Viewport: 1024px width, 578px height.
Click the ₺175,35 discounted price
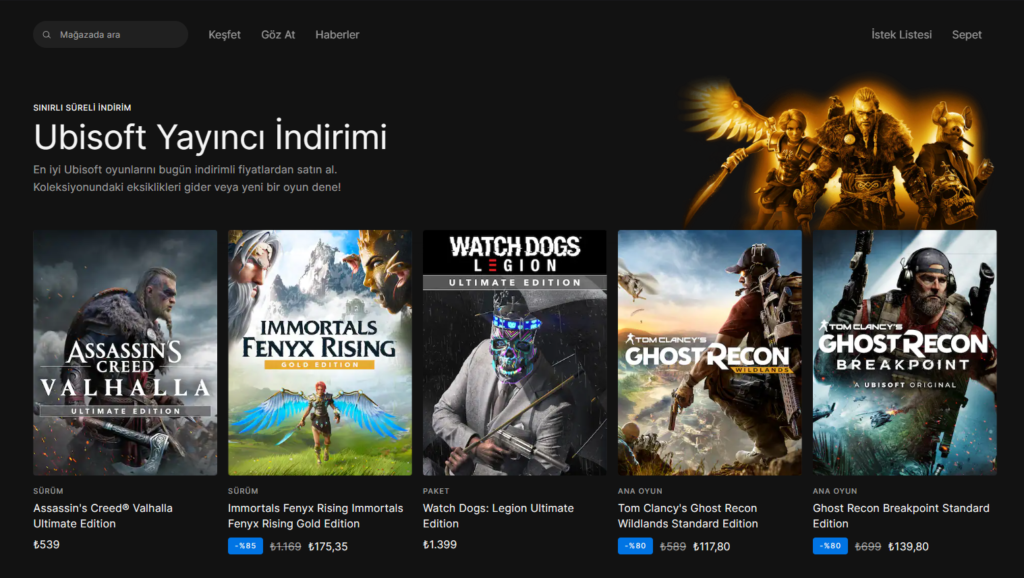[x=328, y=547]
